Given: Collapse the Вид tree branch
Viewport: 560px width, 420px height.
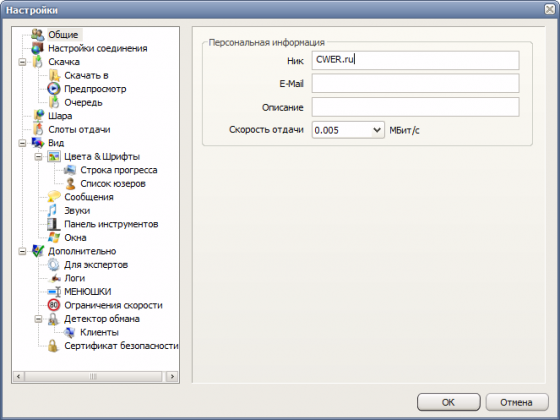Looking at the screenshot, I should [22, 143].
